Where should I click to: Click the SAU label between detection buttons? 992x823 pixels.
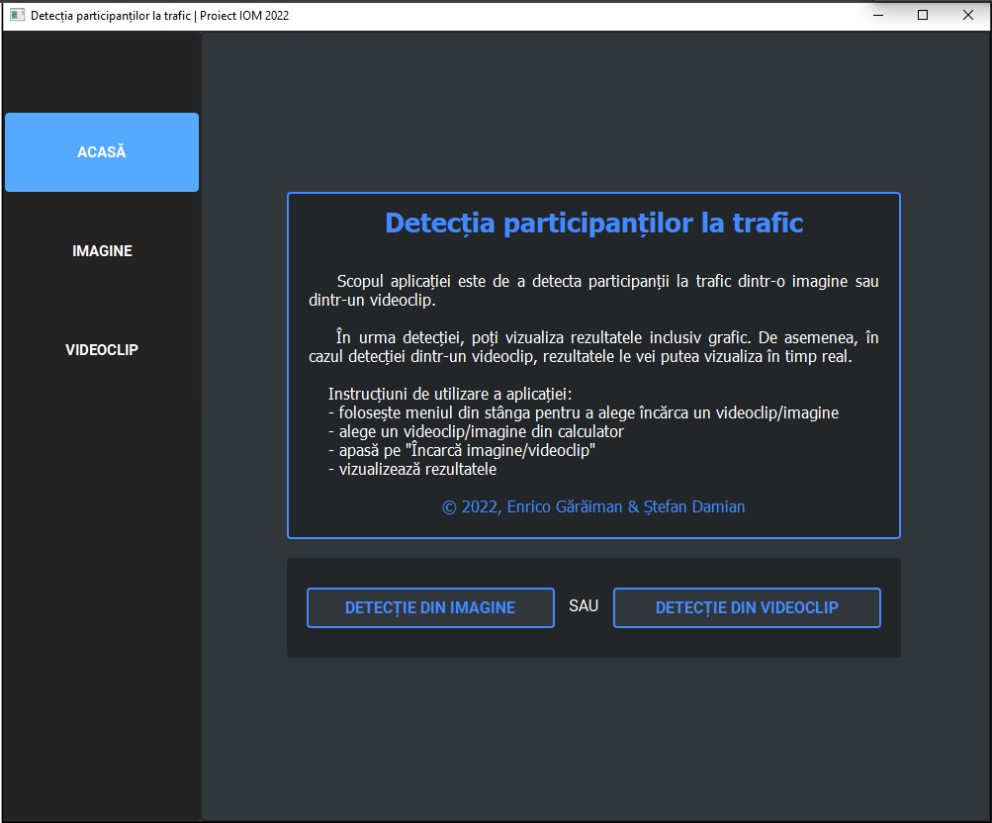(584, 605)
